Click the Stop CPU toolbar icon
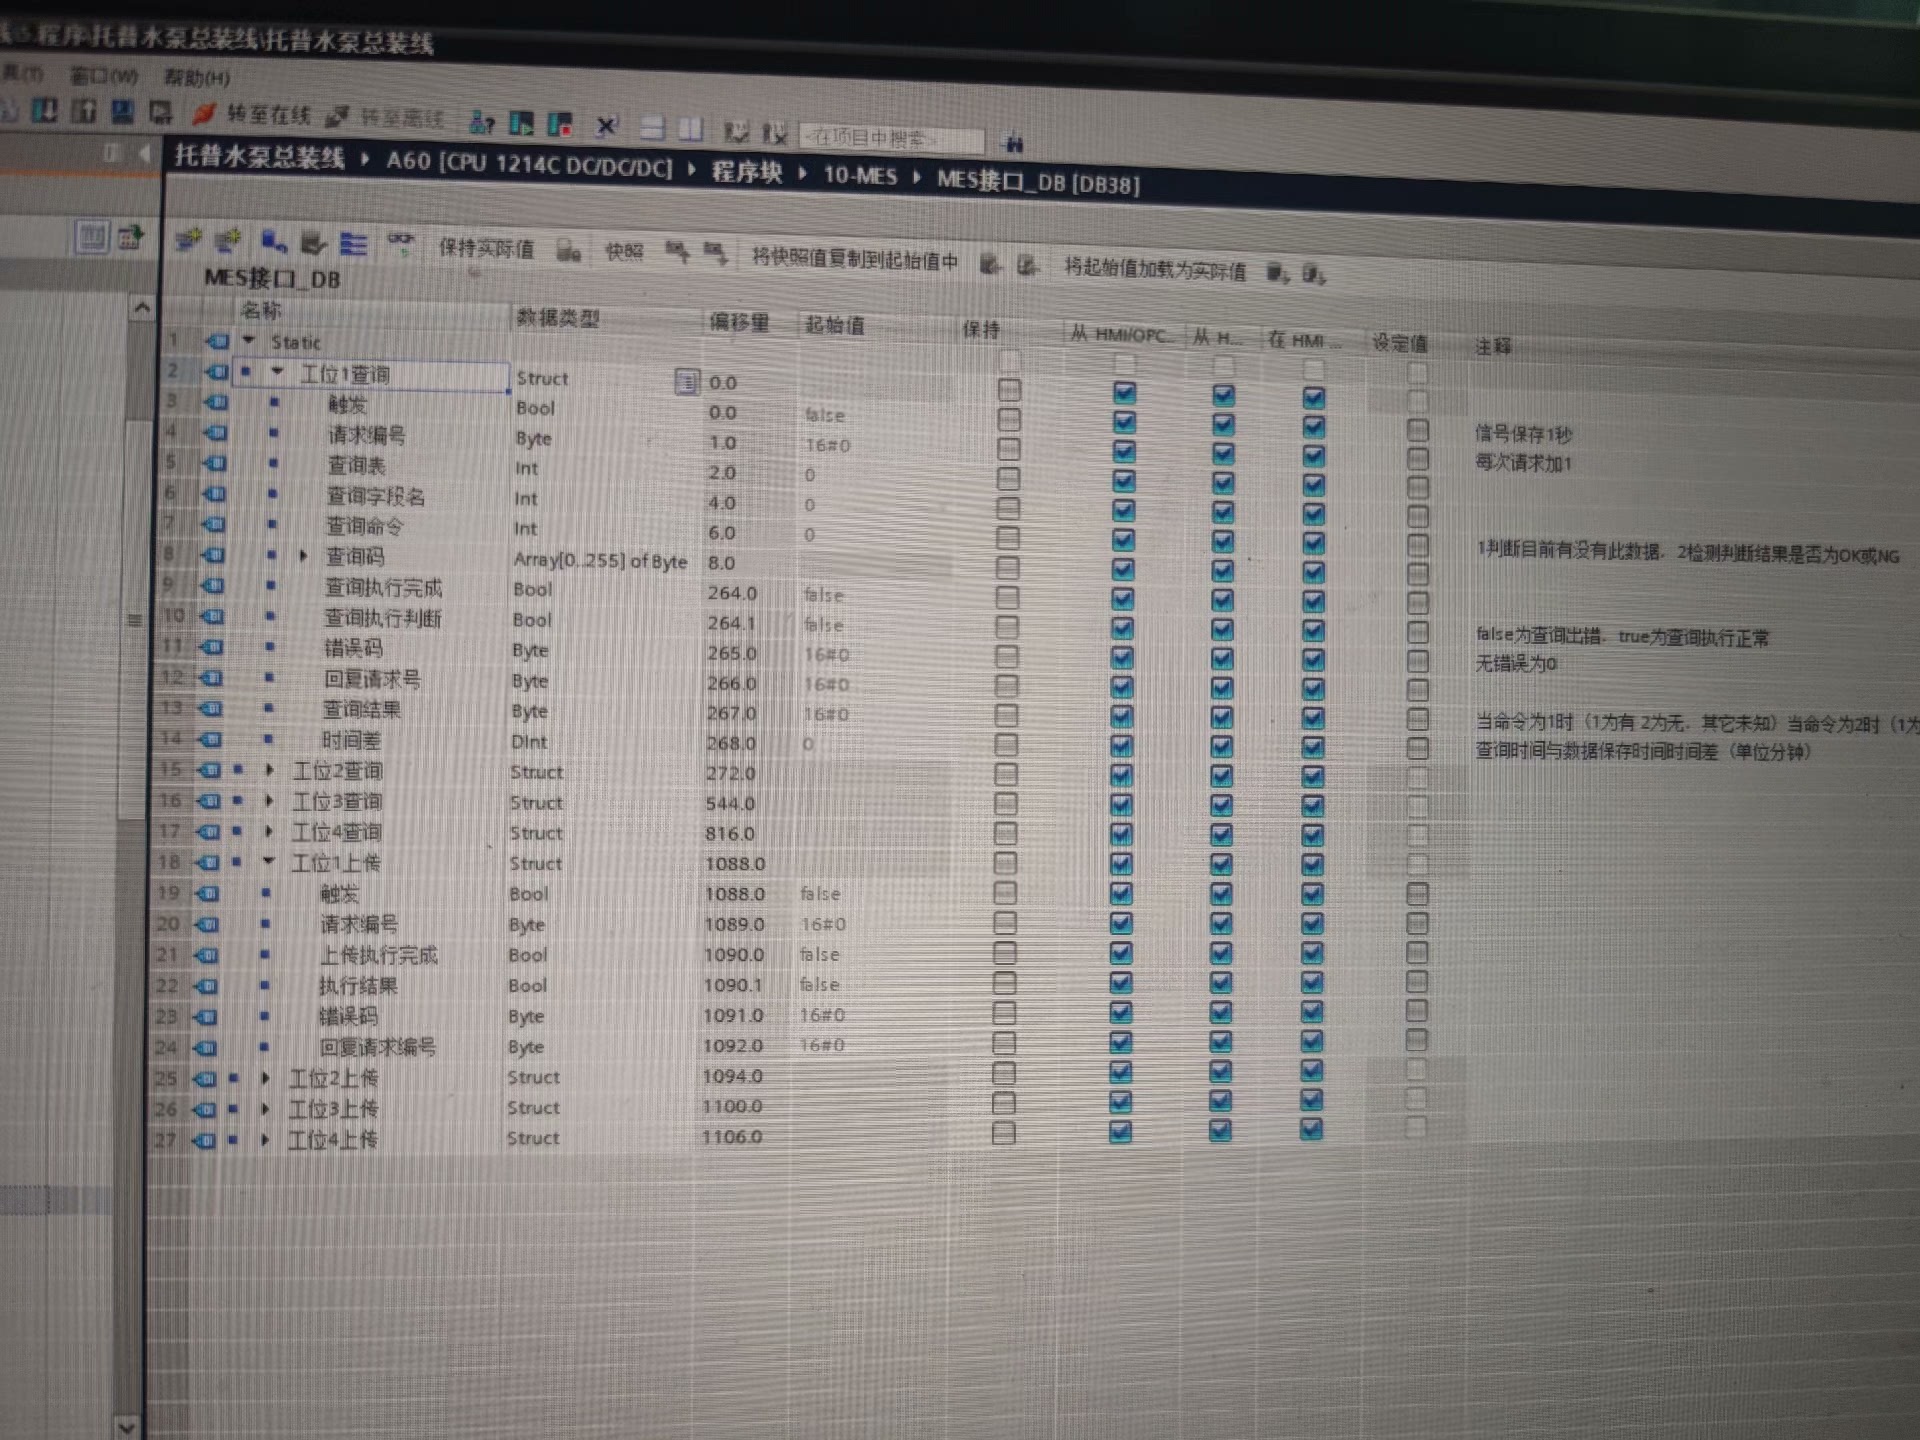The width and height of the screenshot is (1920, 1440). [x=560, y=125]
